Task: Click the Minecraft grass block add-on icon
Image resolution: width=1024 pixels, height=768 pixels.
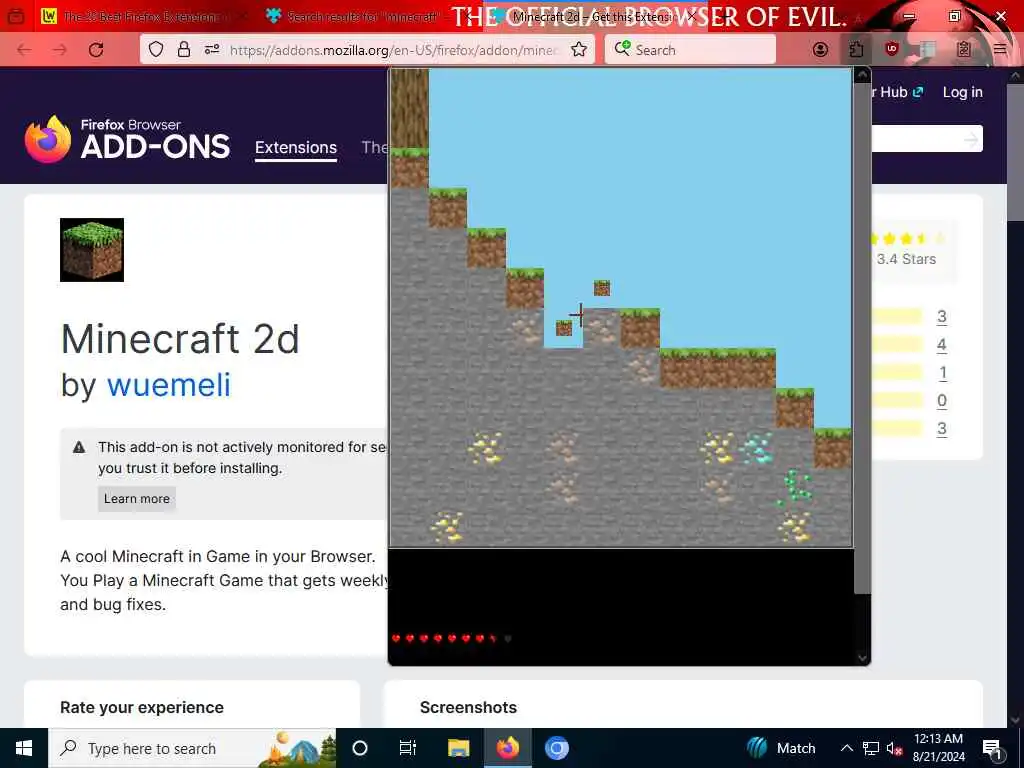Action: coord(92,250)
